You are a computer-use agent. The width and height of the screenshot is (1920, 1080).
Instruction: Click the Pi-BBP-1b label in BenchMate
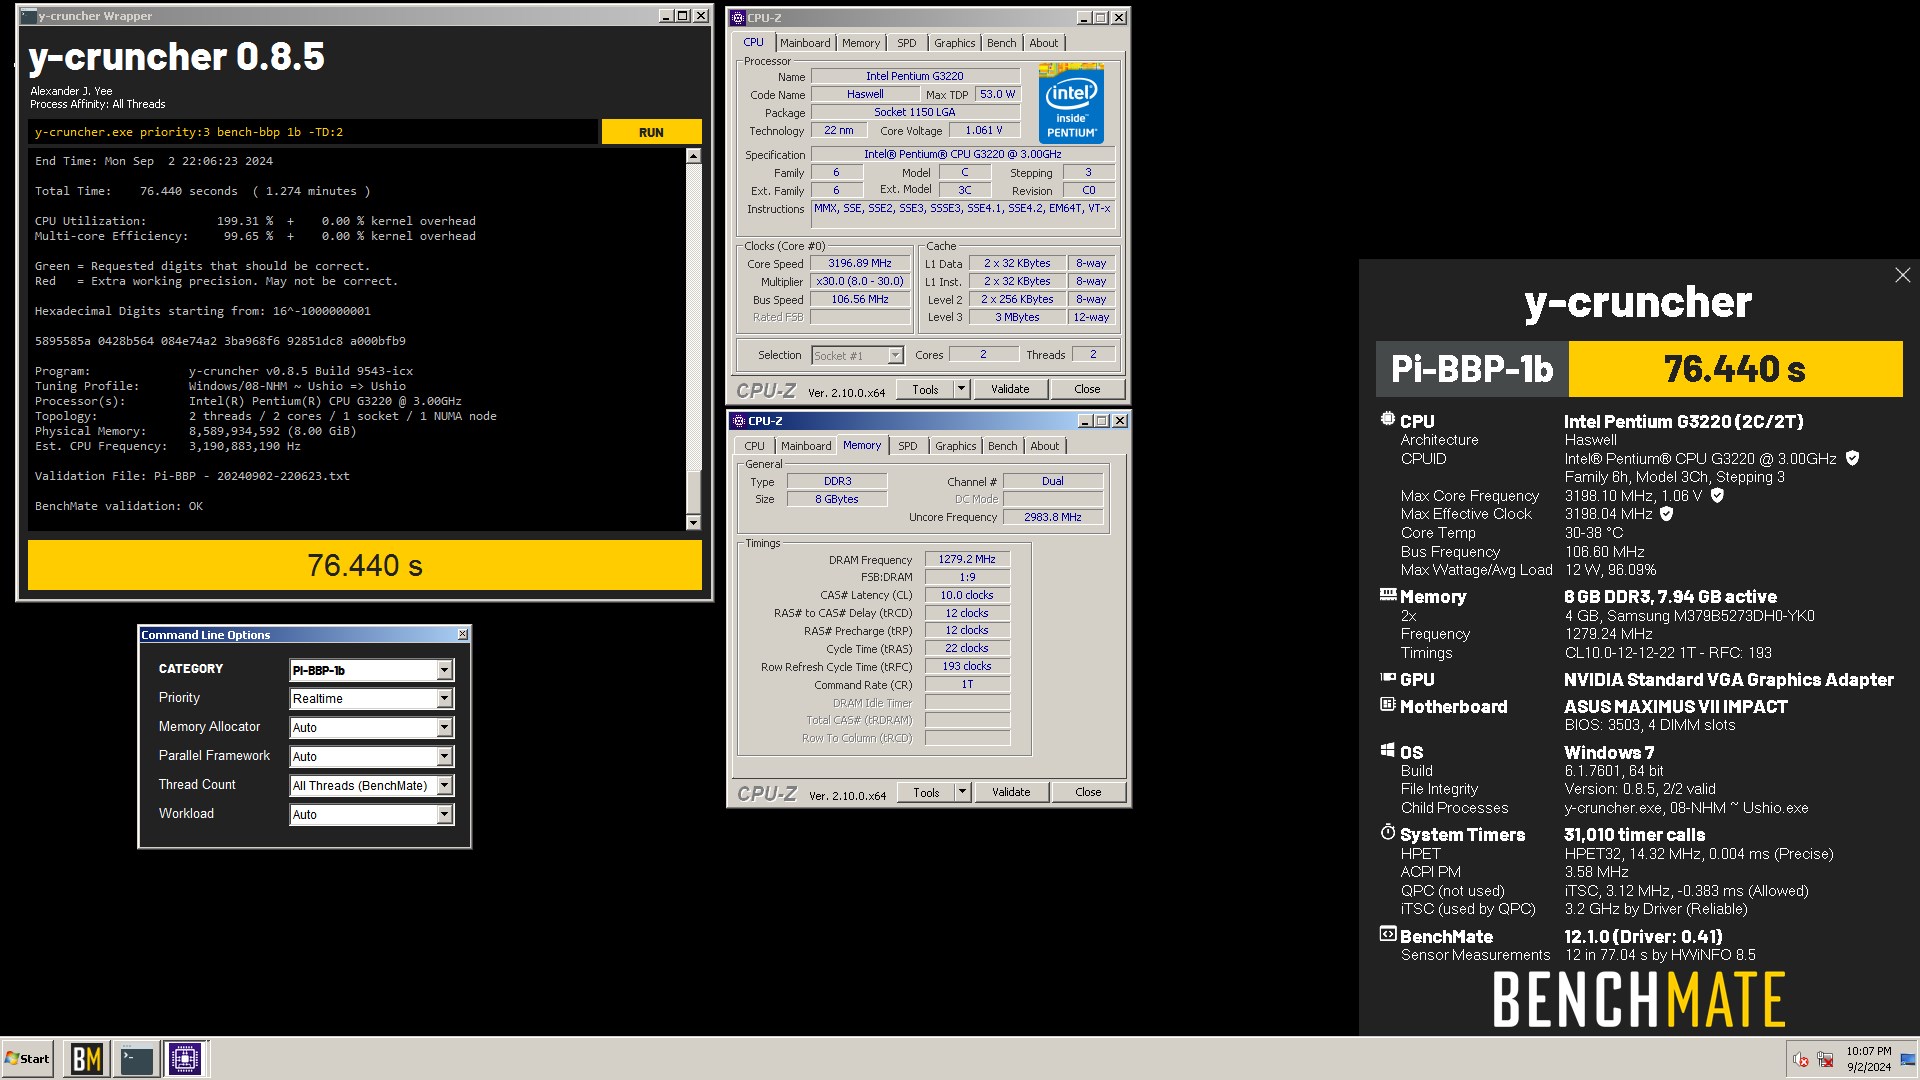(1472, 369)
